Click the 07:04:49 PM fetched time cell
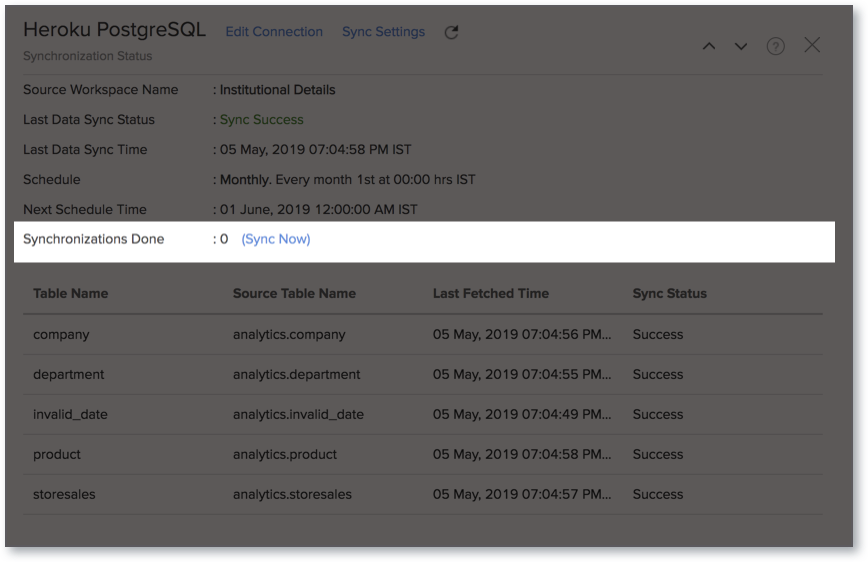 [521, 414]
